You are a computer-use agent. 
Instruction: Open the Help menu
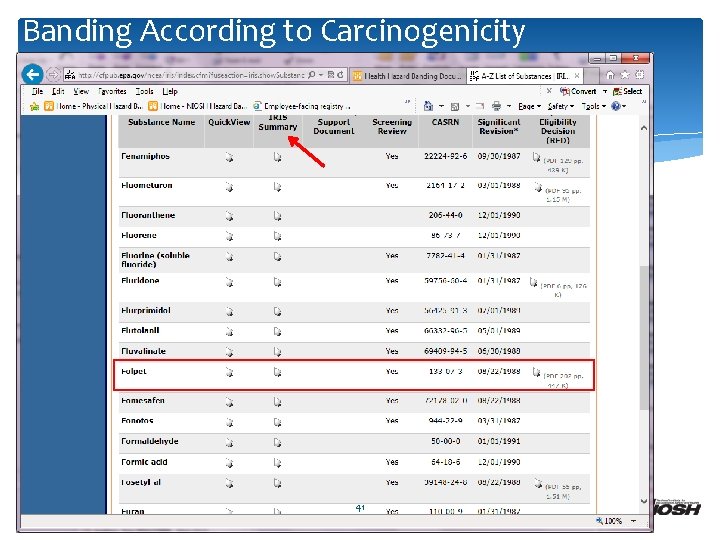[x=170, y=91]
